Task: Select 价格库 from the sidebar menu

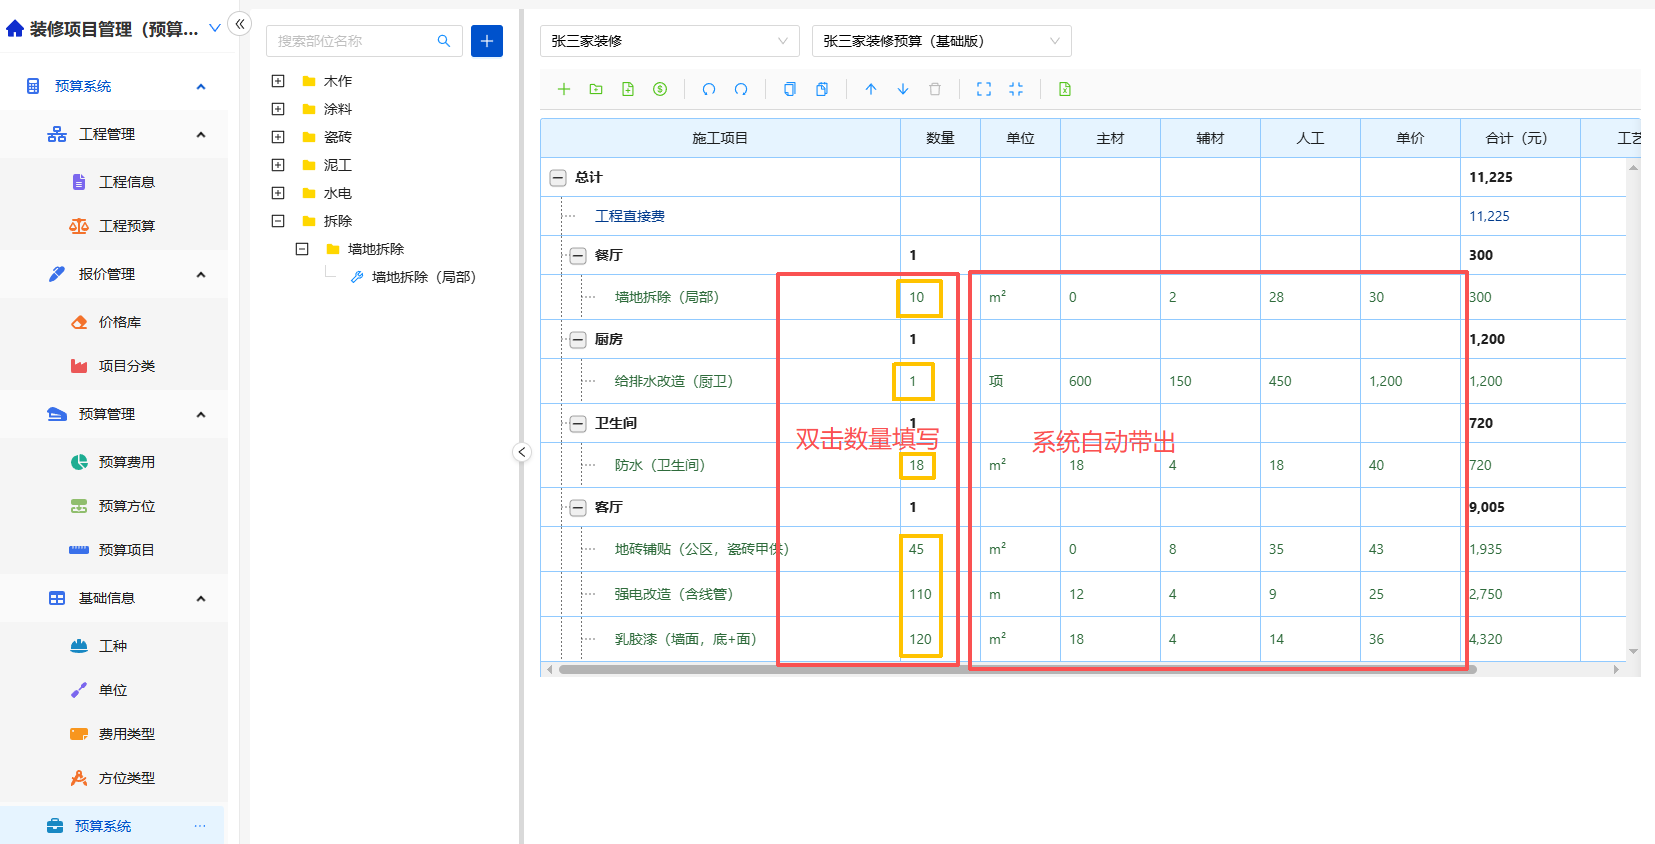Action: 120,322
